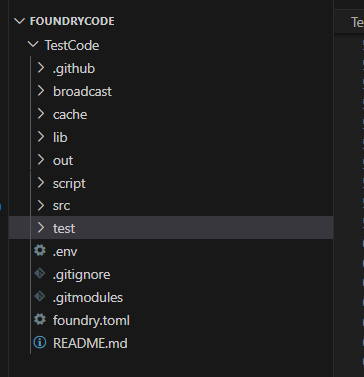Open the foundry.toml file
This screenshot has height=377, width=364.
[91, 321]
